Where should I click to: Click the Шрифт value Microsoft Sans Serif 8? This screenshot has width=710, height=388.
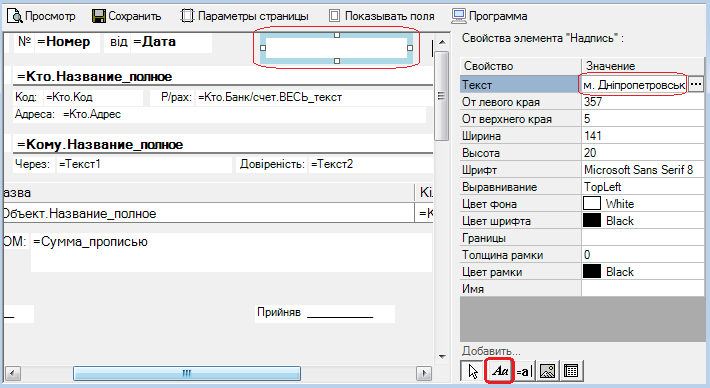[x=643, y=170]
